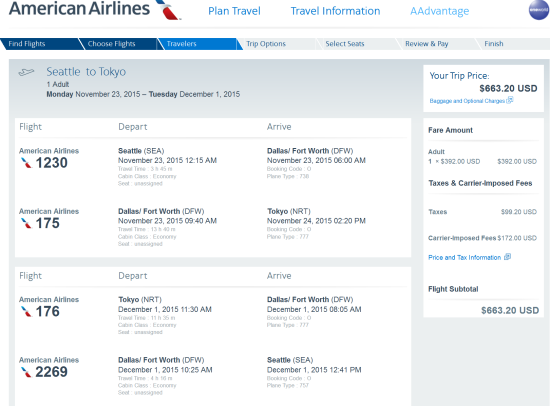The height and width of the screenshot is (406, 550).
Task: Open the Travel Information menu
Action: (335, 11)
